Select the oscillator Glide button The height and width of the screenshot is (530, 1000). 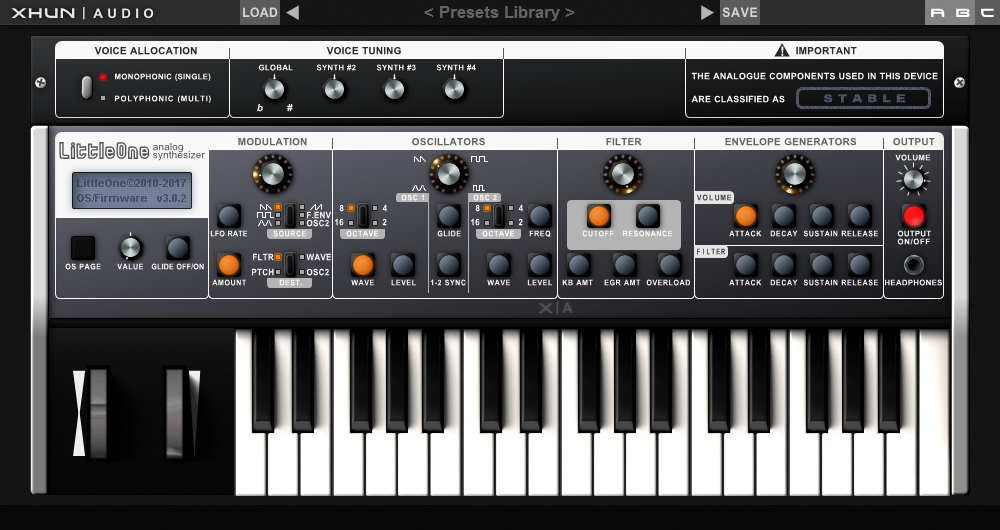point(449,215)
